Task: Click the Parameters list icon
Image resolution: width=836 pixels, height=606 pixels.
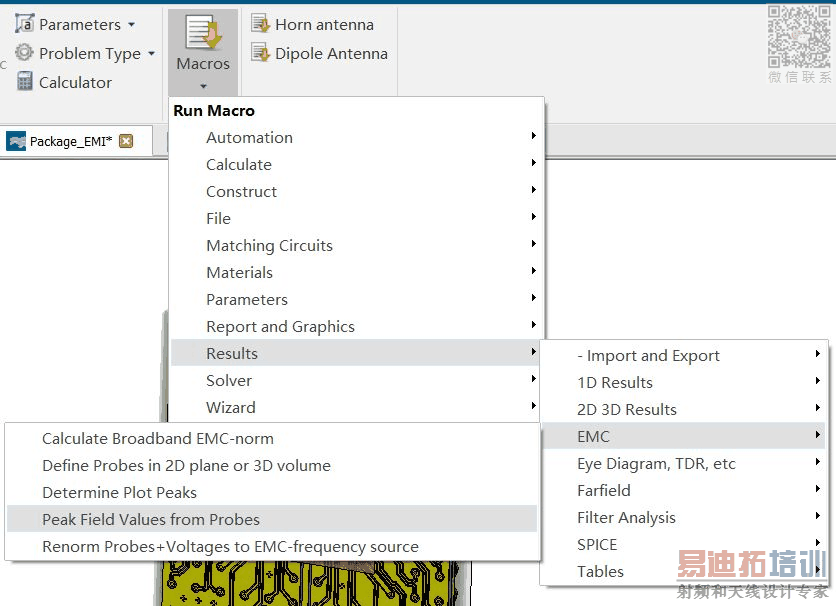Action: 25,24
